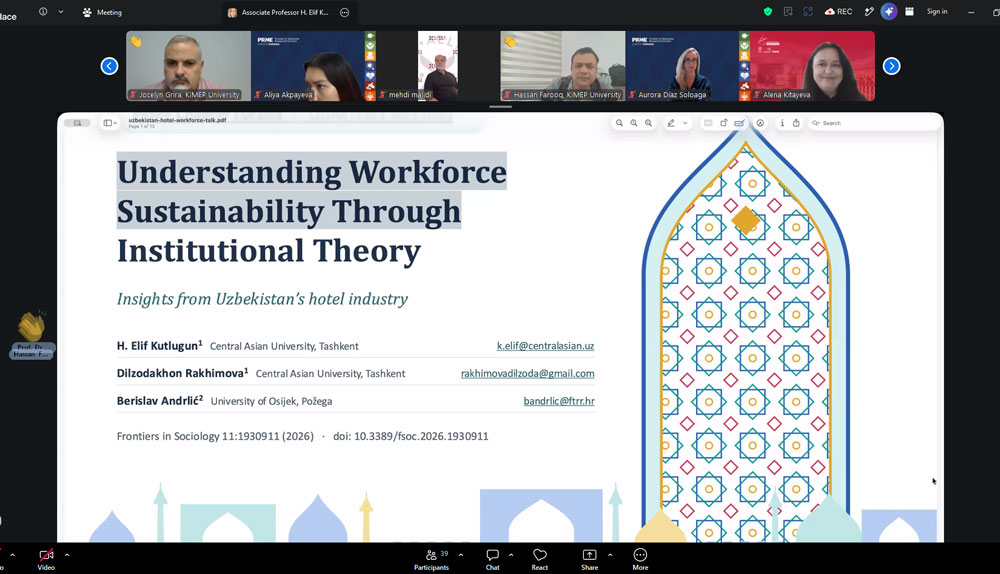Image resolution: width=1000 pixels, height=574 pixels.
Task: Open the k.elif@centralasian.uz email link
Action: pos(545,346)
